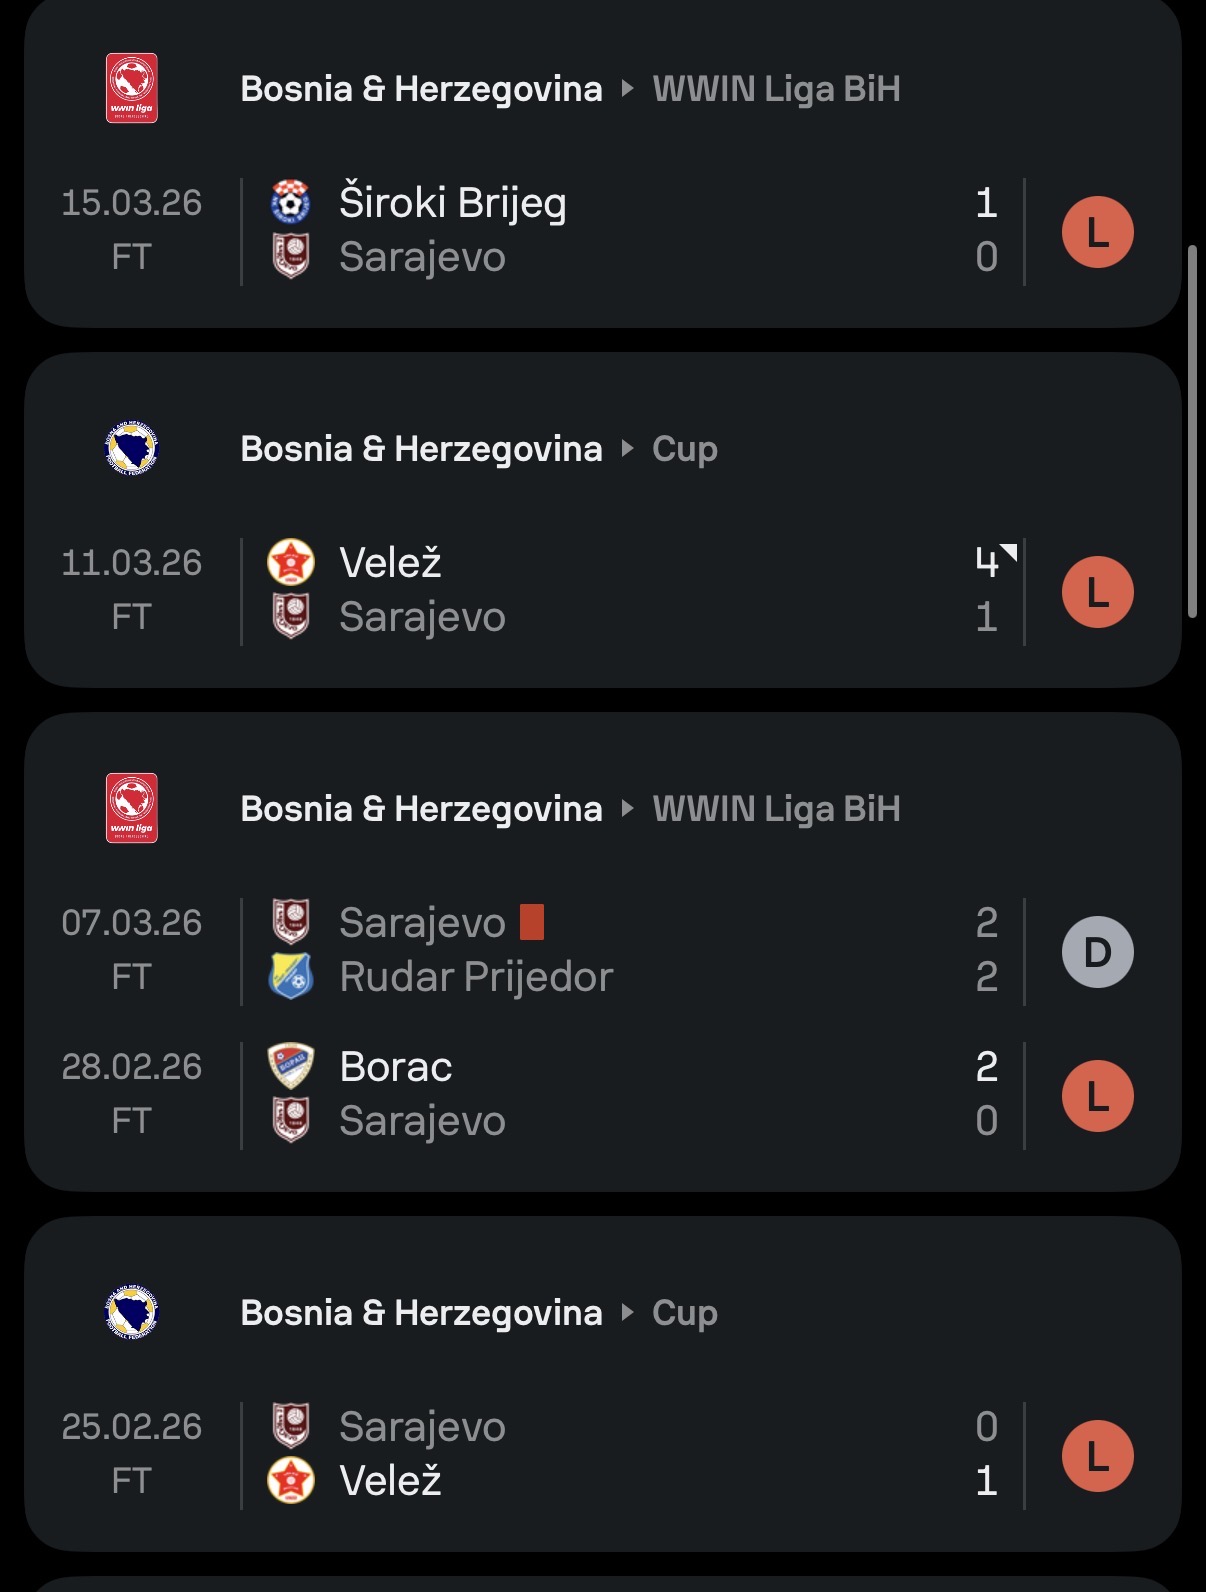Click Sarajevo crest in 25.02.26 match

291,1426
